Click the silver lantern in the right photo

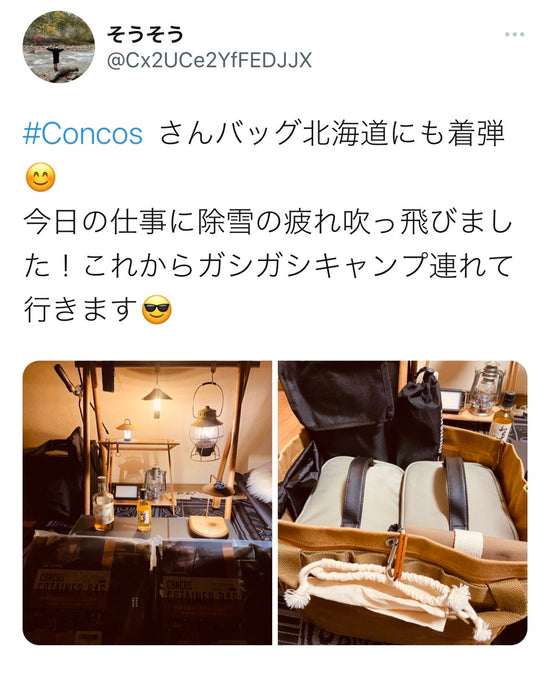pos(486,390)
